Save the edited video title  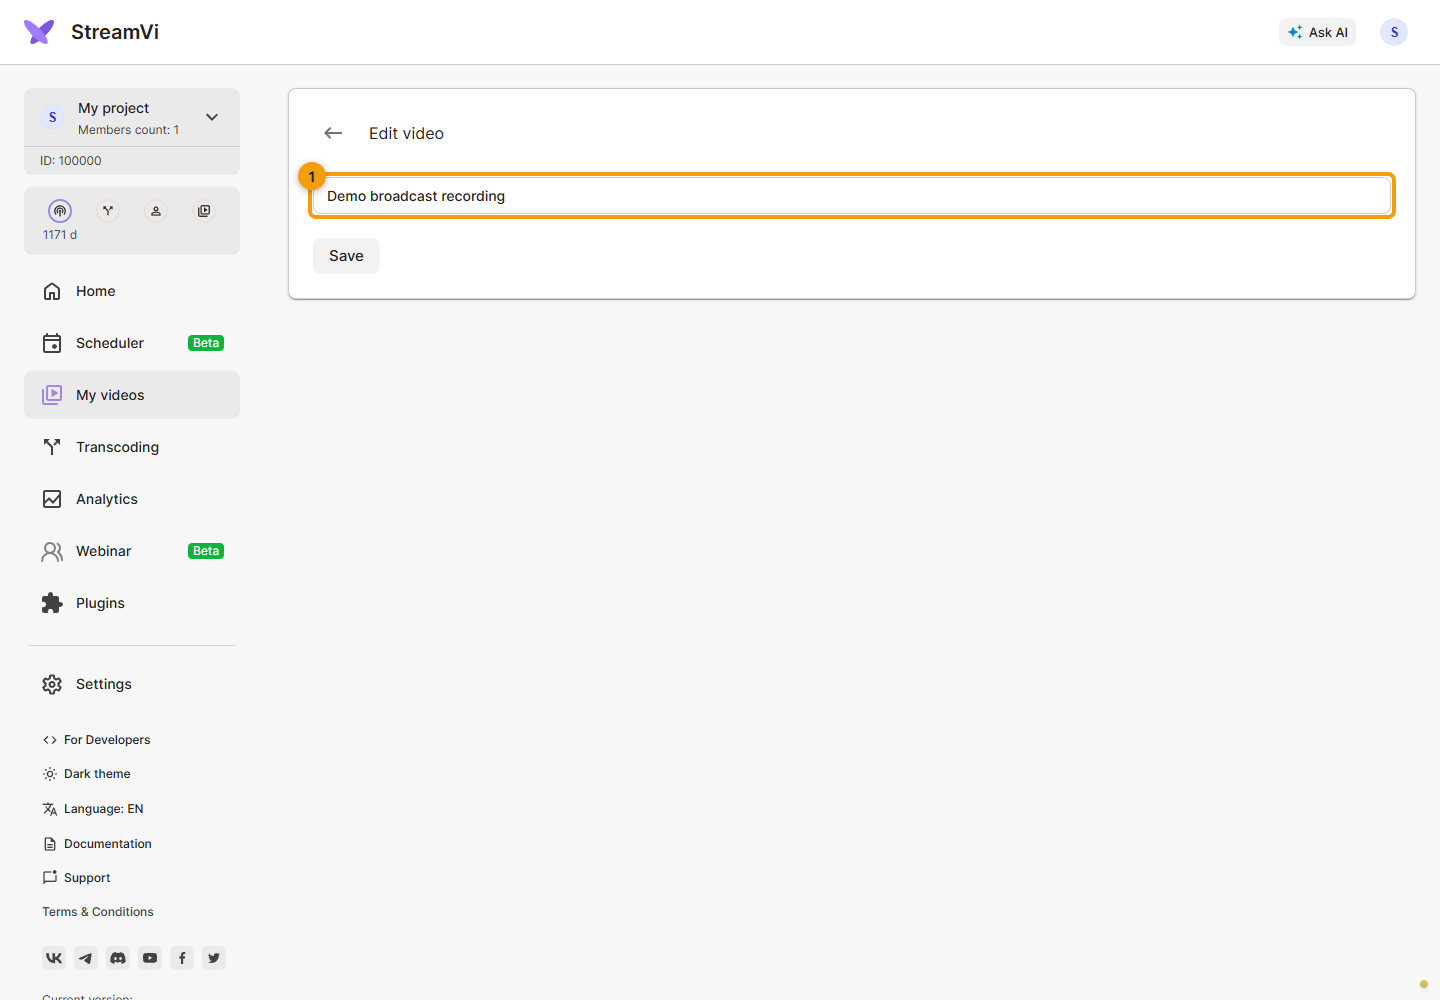point(346,256)
